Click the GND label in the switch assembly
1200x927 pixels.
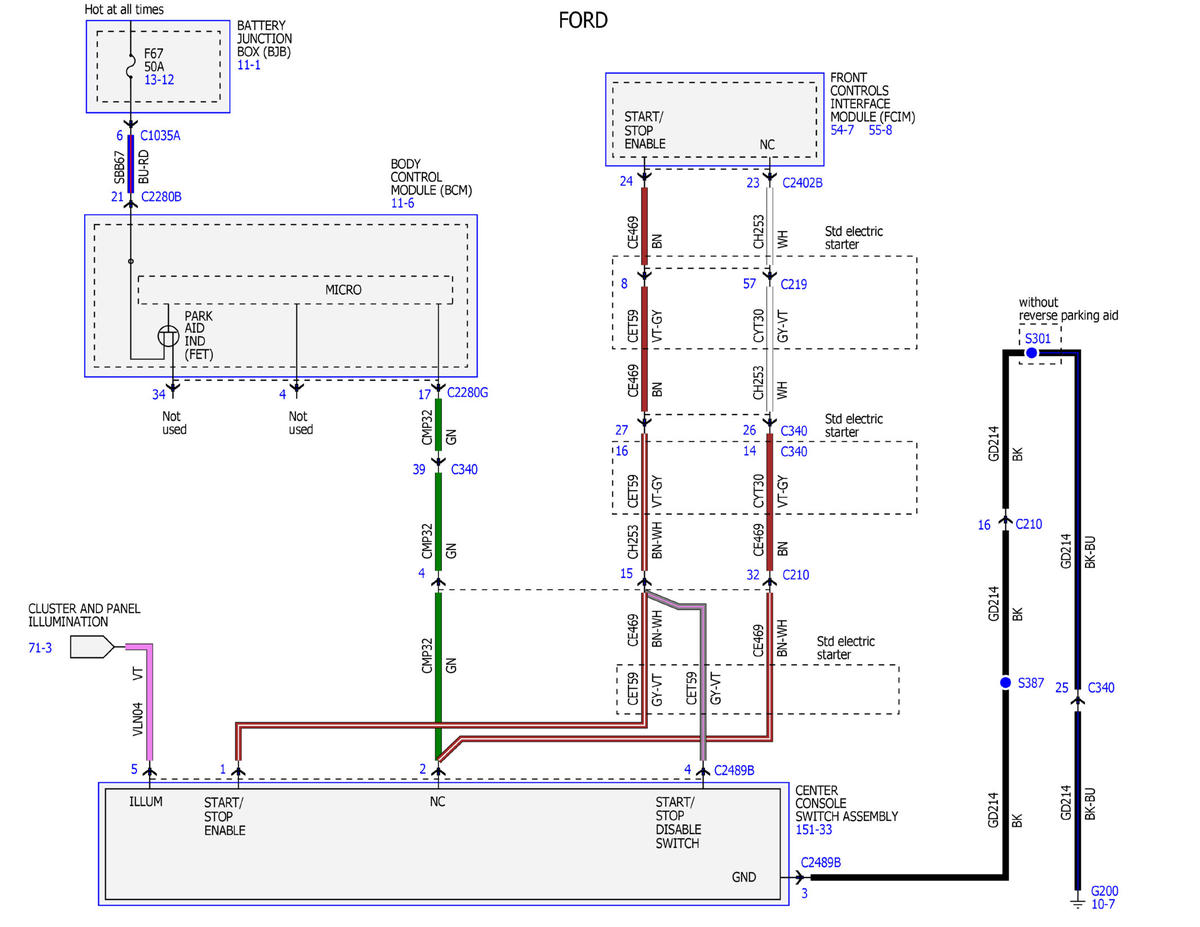744,877
